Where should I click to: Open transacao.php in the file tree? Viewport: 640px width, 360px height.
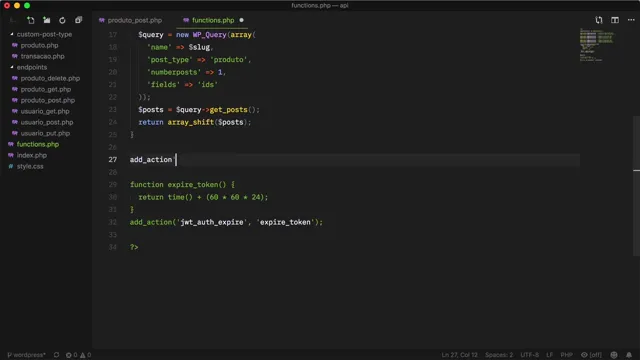pos(42,56)
